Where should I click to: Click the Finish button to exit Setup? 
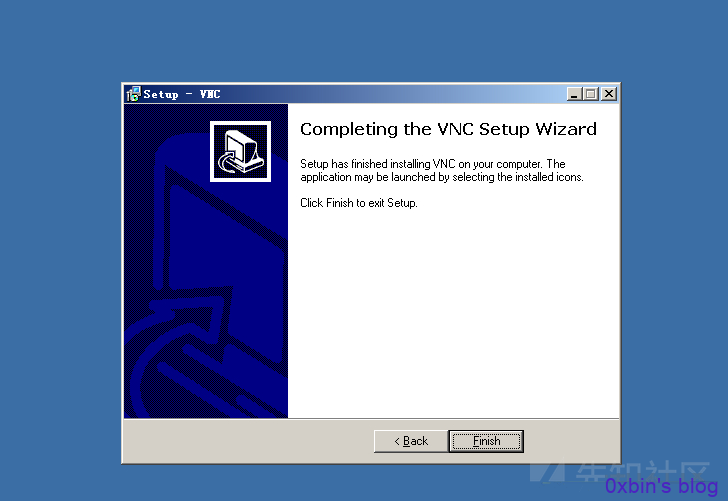[486, 441]
